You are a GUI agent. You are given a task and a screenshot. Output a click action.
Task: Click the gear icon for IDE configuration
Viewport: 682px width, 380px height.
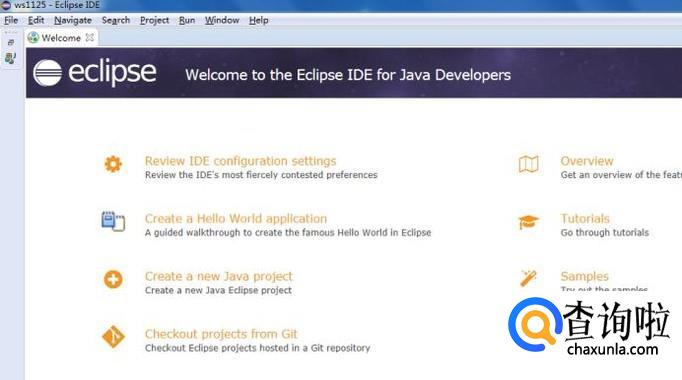pos(113,164)
